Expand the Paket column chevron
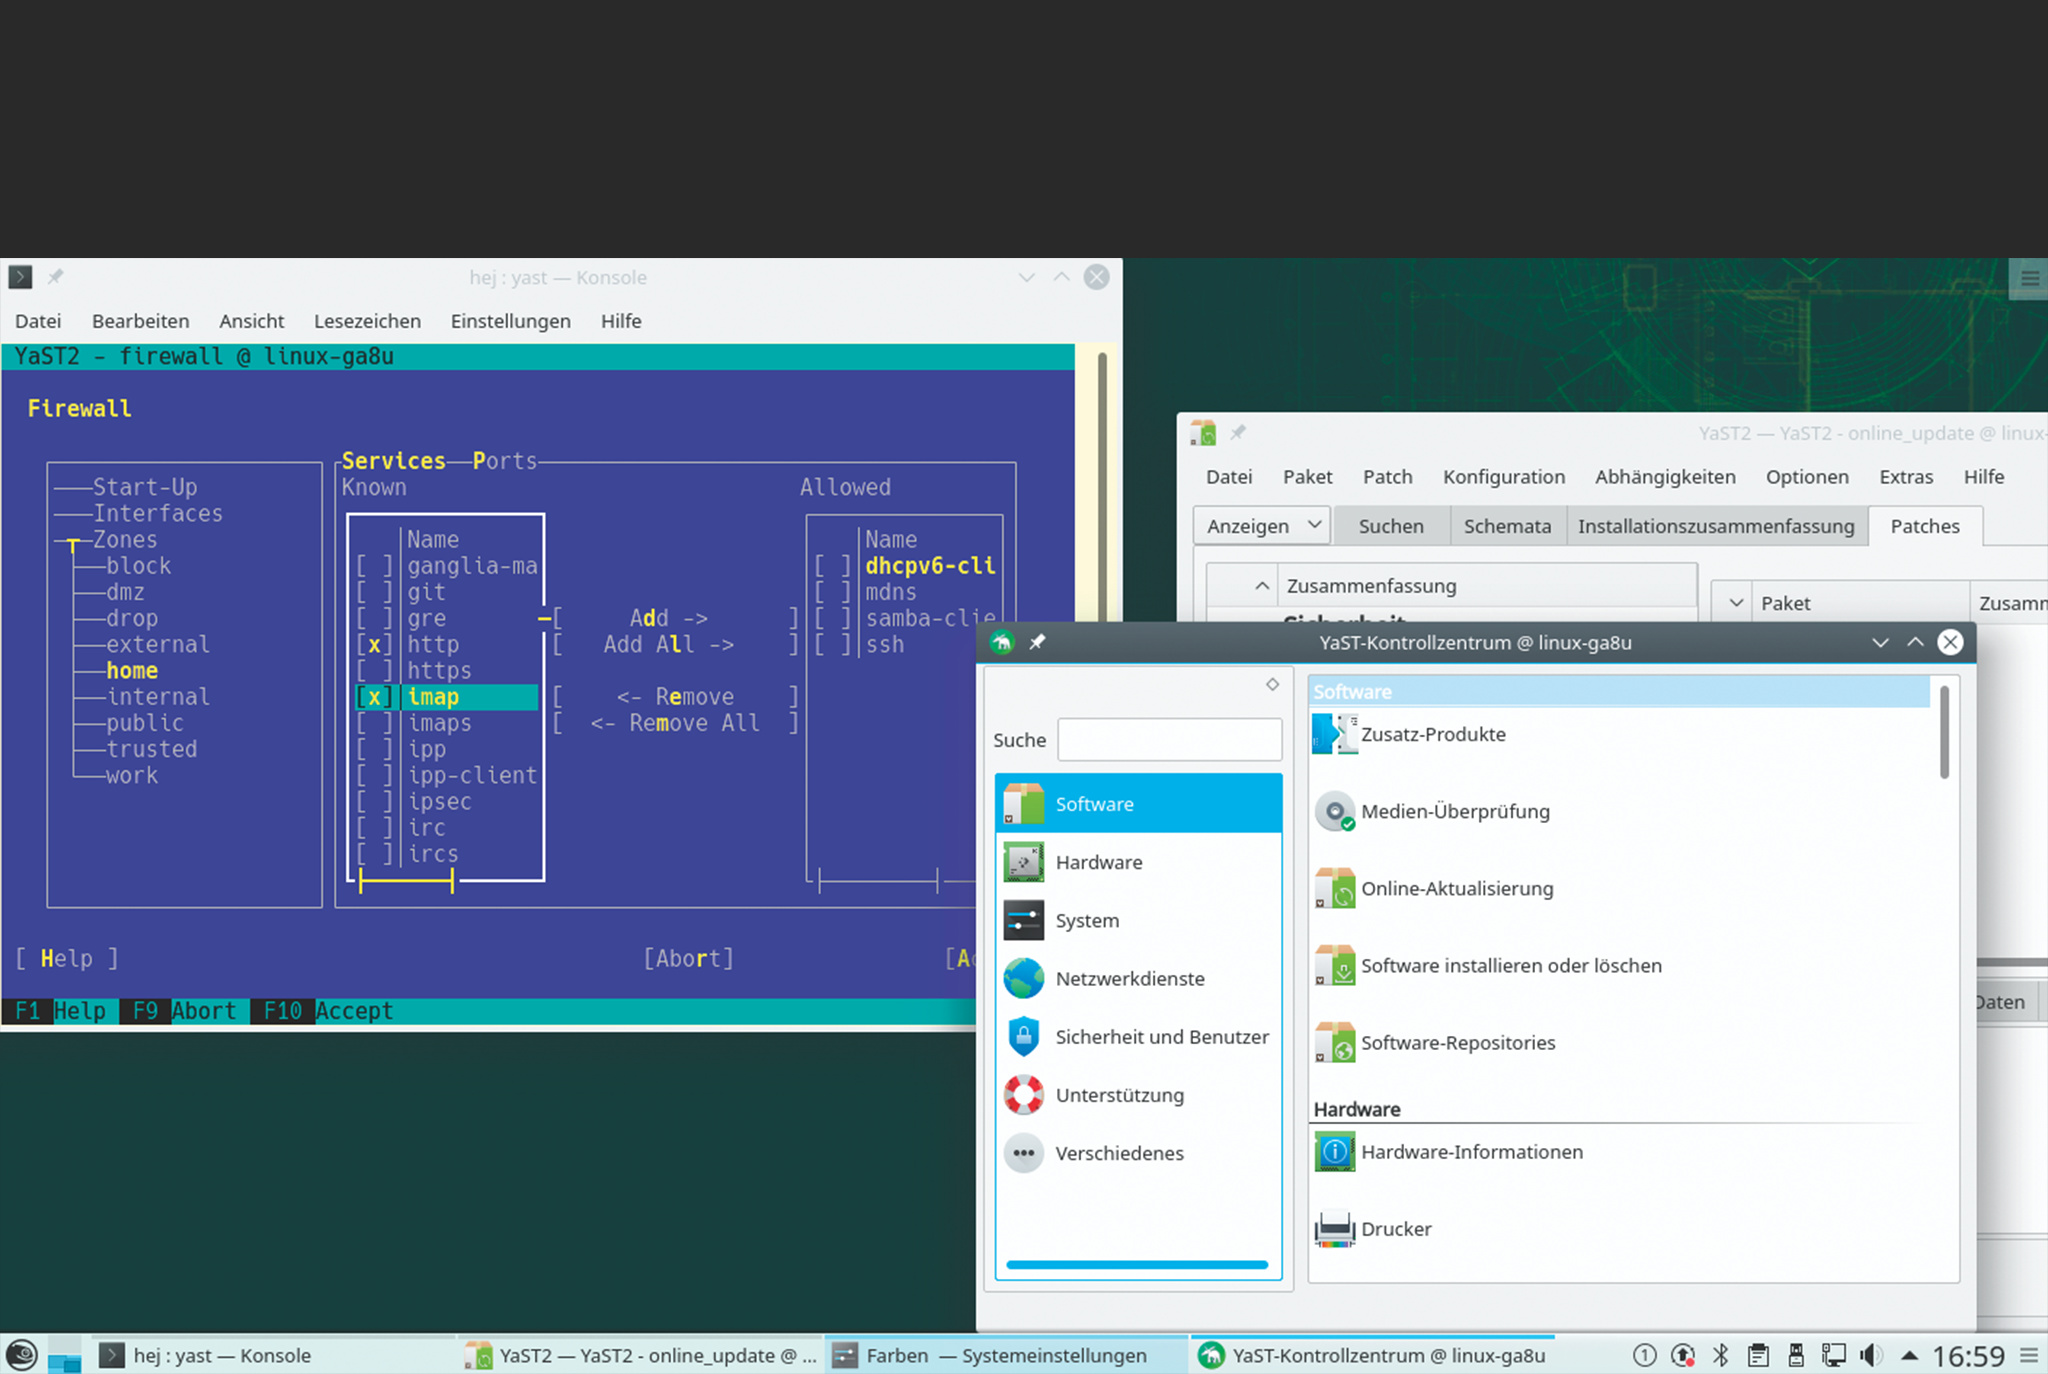The width and height of the screenshot is (2048, 1374). click(1736, 603)
